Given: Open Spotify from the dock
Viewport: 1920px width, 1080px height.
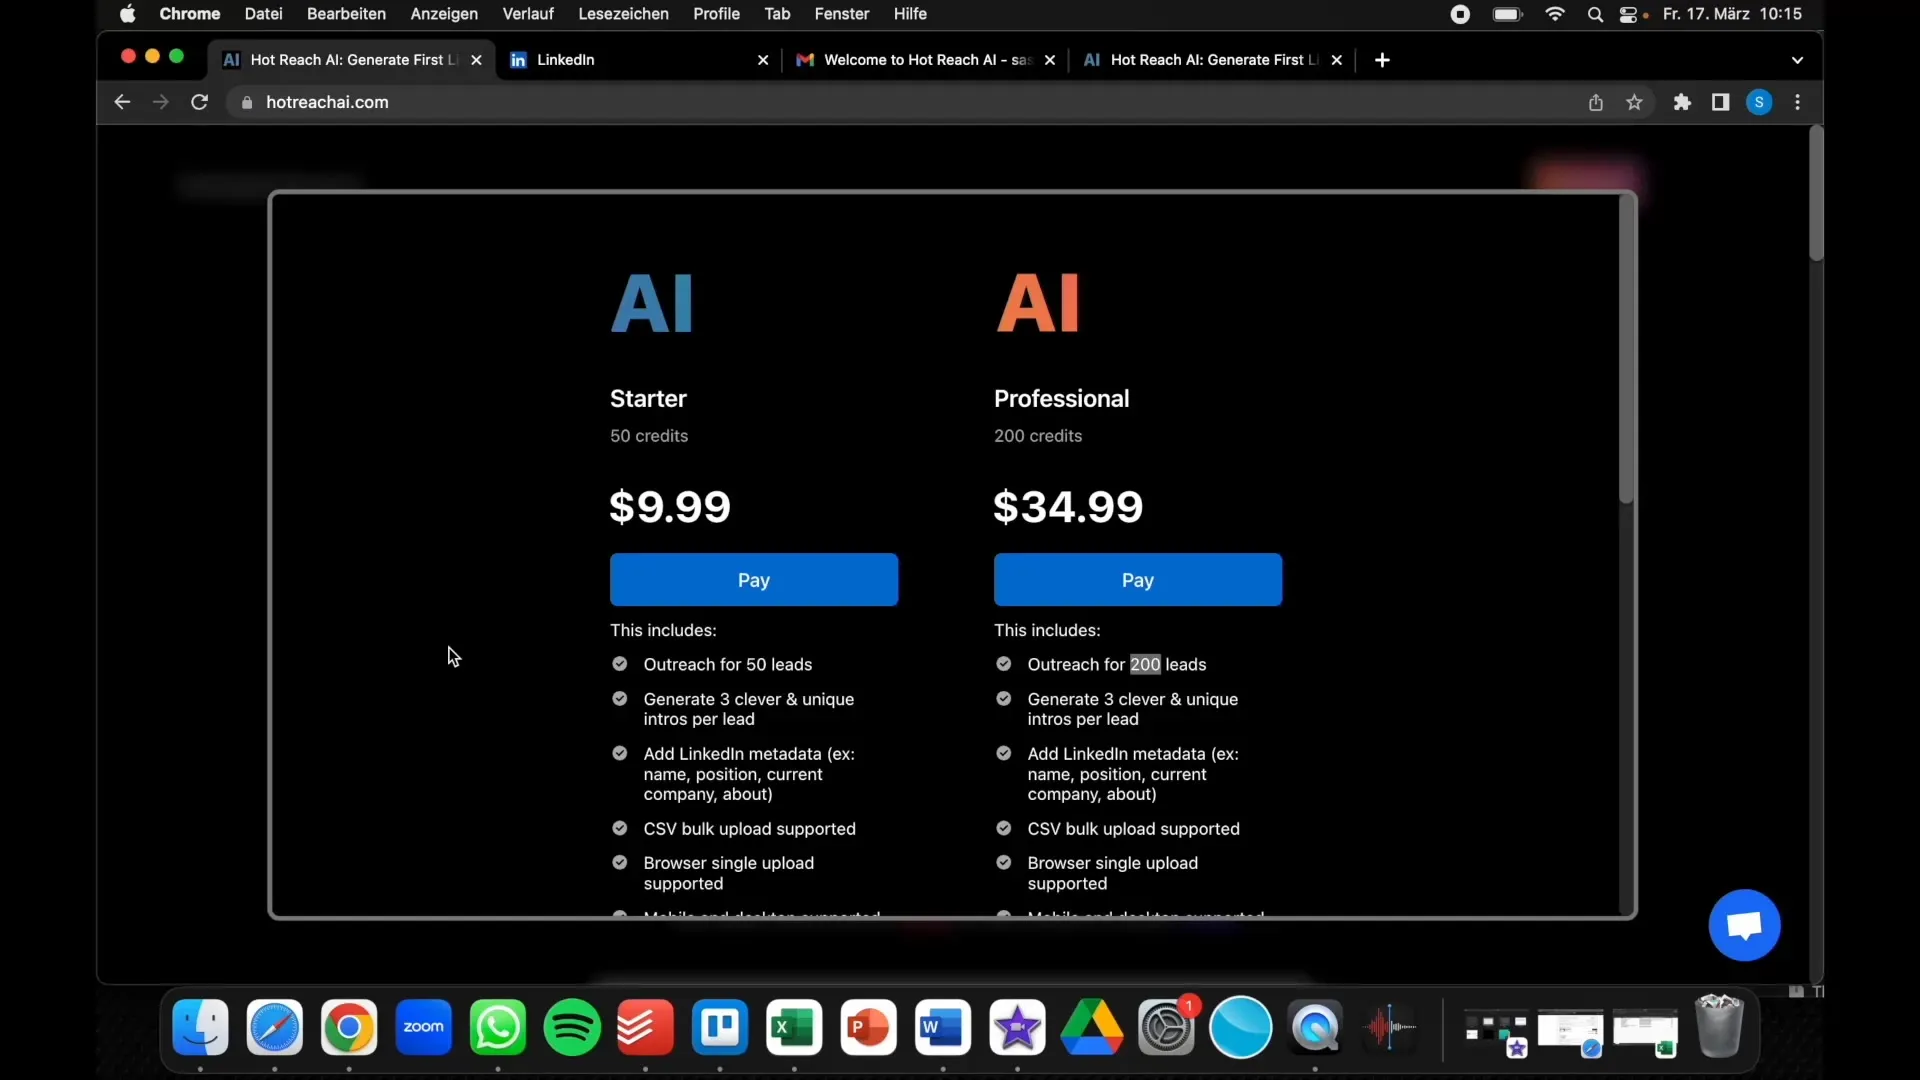Looking at the screenshot, I should pyautogui.click(x=572, y=1027).
